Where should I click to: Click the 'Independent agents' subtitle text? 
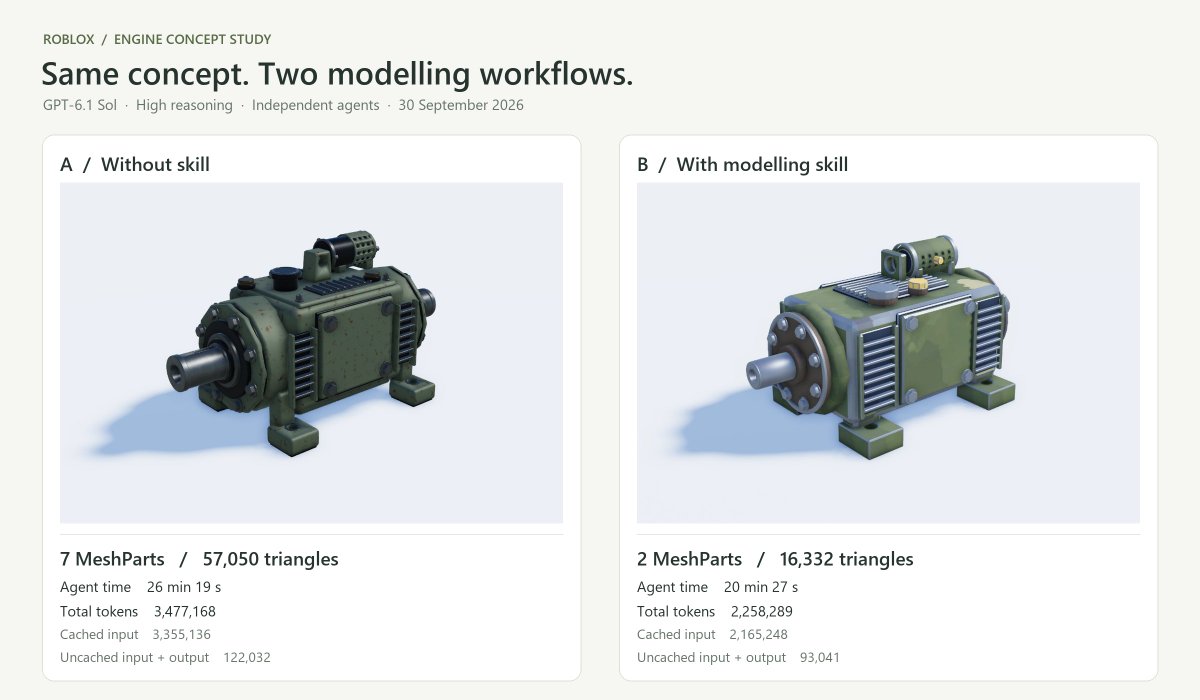[x=316, y=105]
